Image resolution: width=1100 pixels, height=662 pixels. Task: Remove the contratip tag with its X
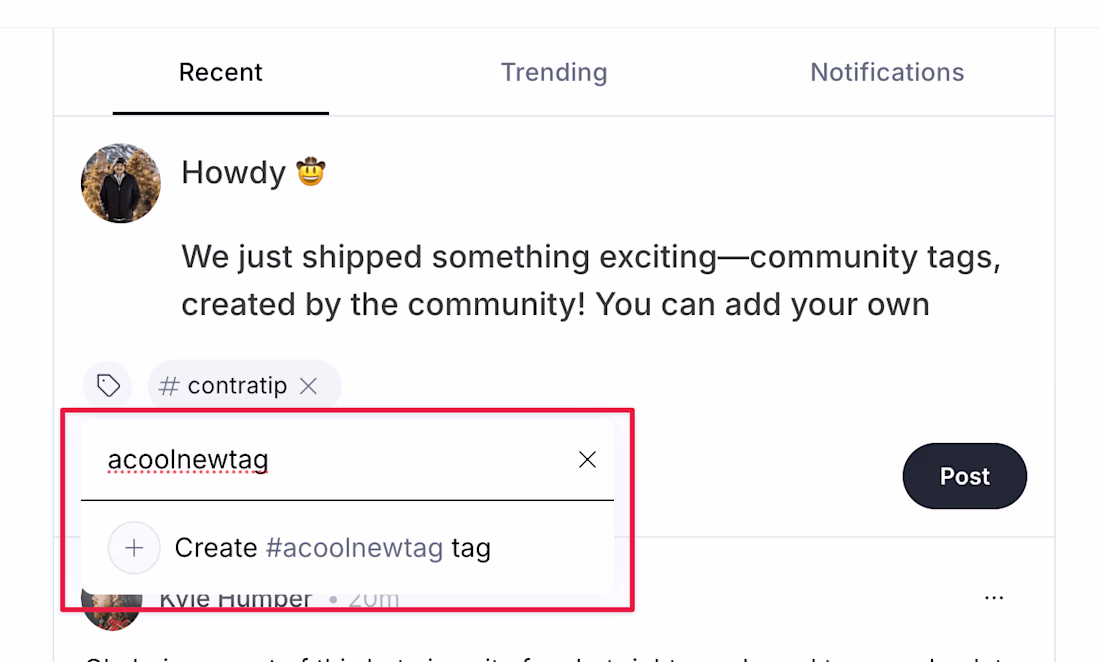pos(309,386)
